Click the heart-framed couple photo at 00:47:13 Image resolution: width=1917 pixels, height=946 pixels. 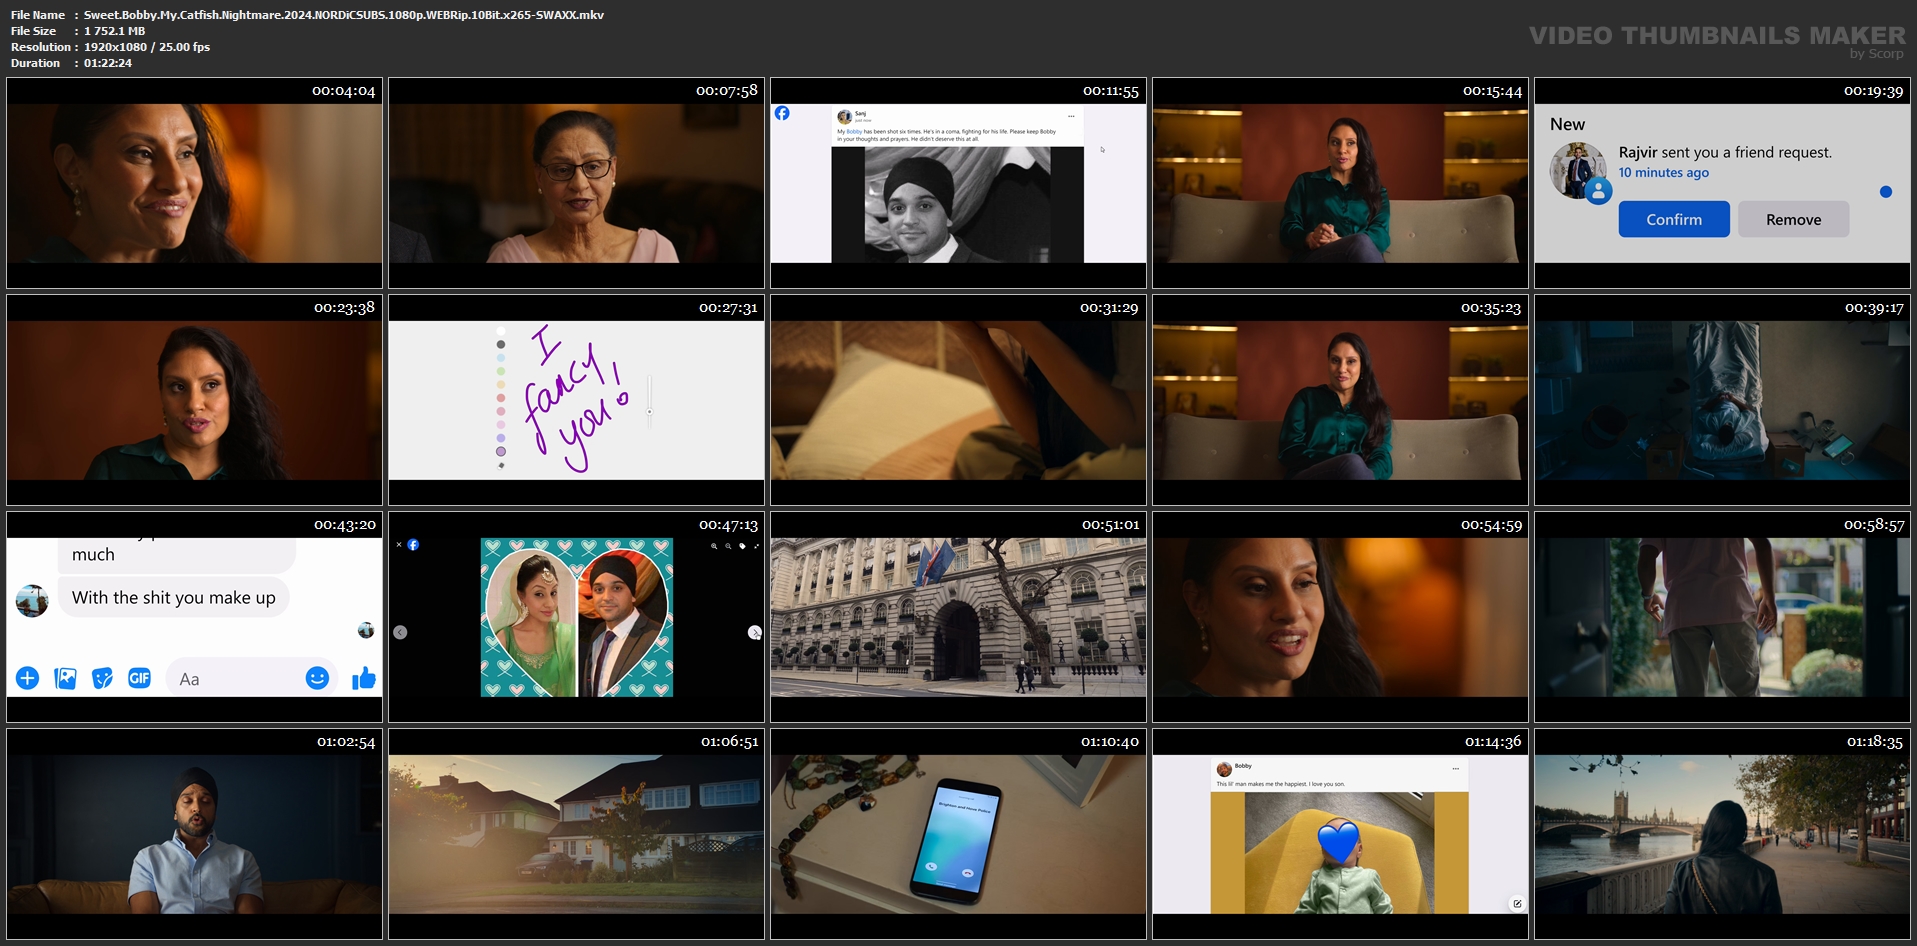coord(577,617)
